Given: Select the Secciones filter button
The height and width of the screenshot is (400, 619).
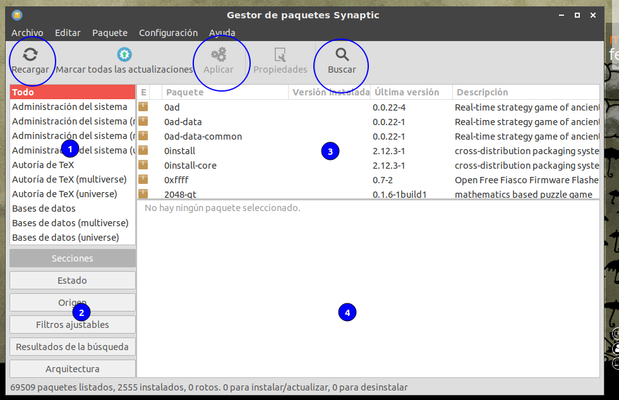Looking at the screenshot, I should click(73, 258).
